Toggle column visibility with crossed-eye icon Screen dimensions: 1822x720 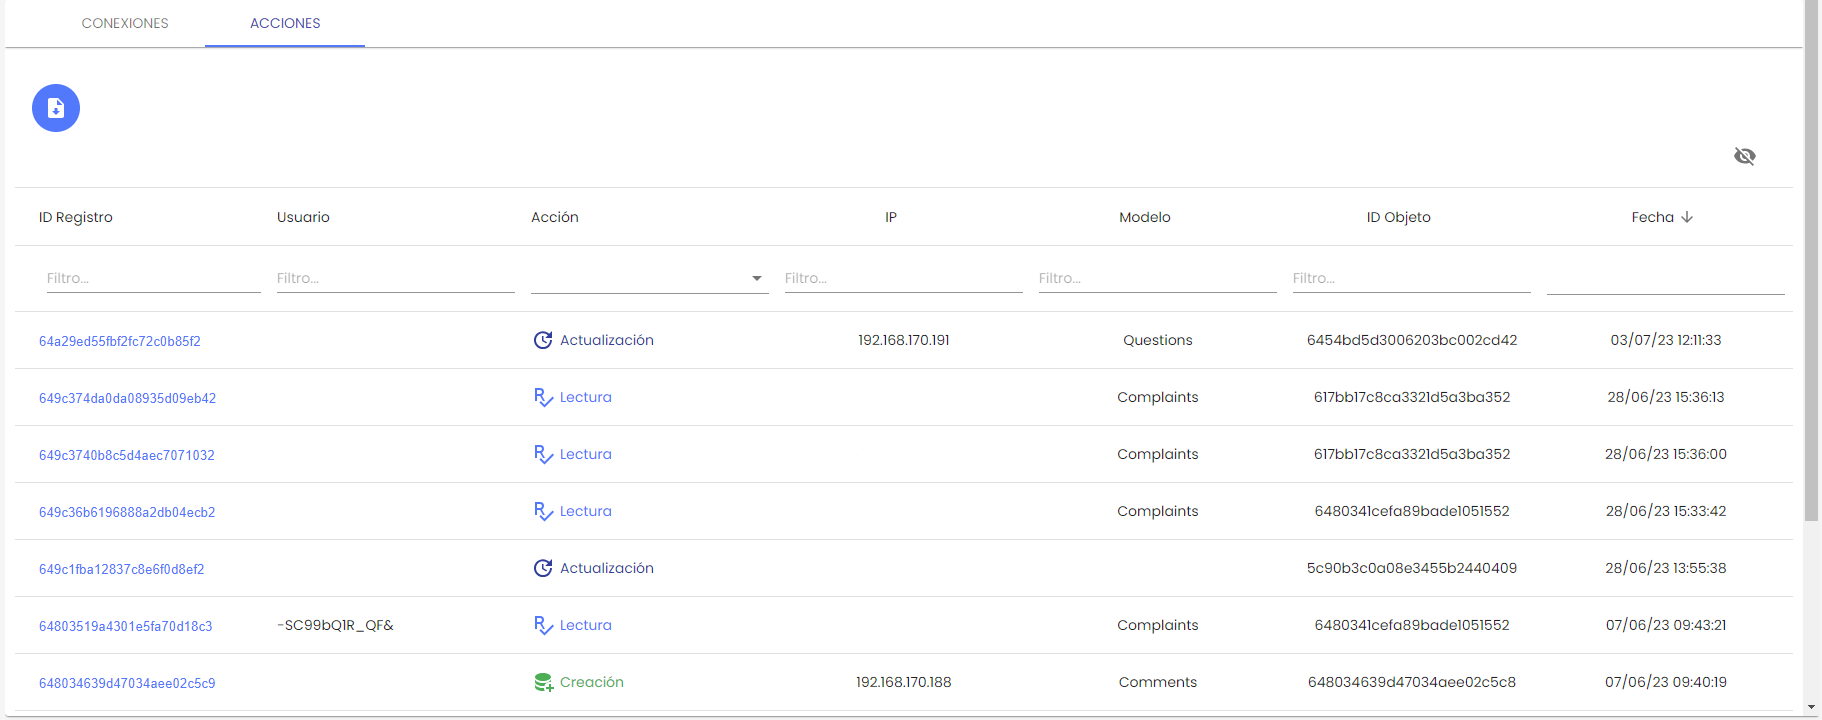(x=1744, y=156)
